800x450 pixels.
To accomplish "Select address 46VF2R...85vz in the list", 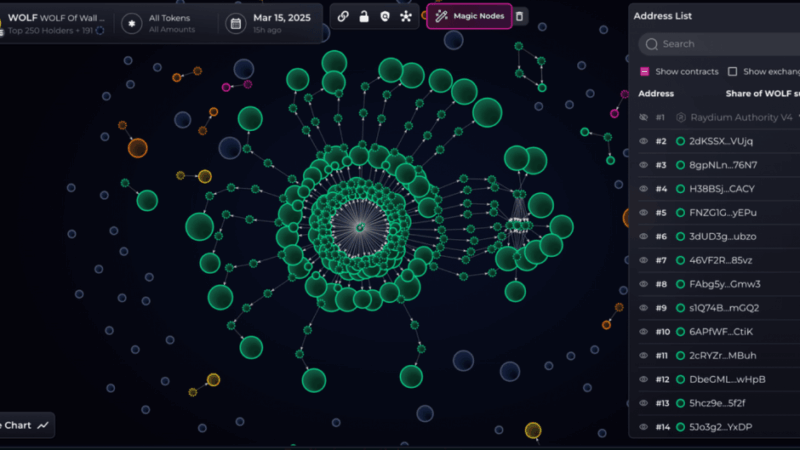I will tap(720, 260).
